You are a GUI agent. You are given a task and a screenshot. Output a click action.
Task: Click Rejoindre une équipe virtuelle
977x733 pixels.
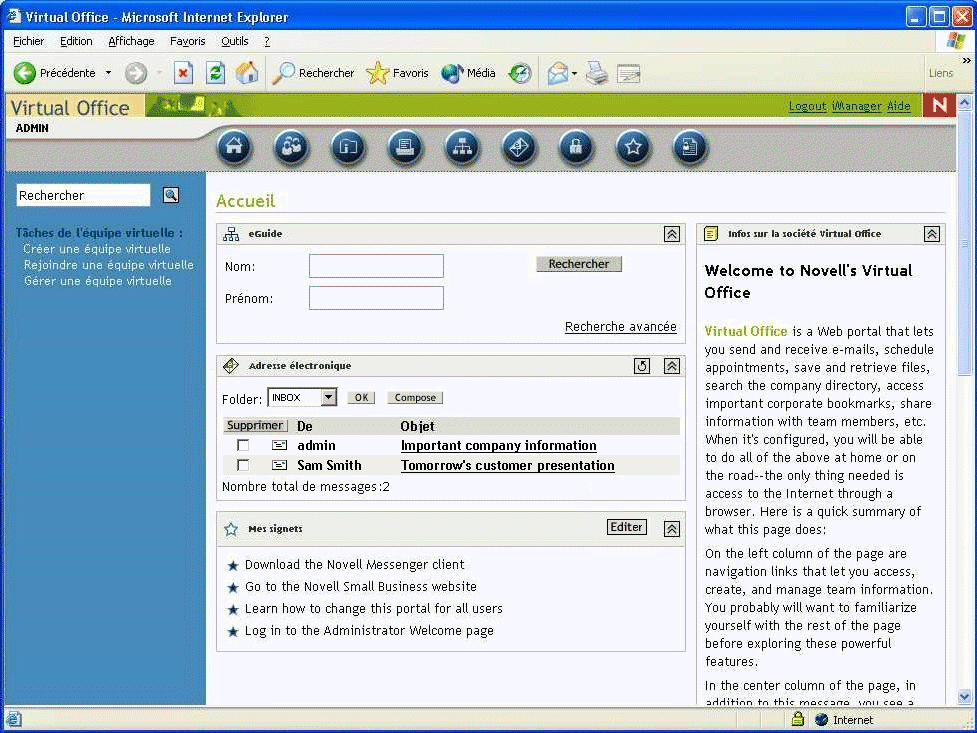coord(109,265)
